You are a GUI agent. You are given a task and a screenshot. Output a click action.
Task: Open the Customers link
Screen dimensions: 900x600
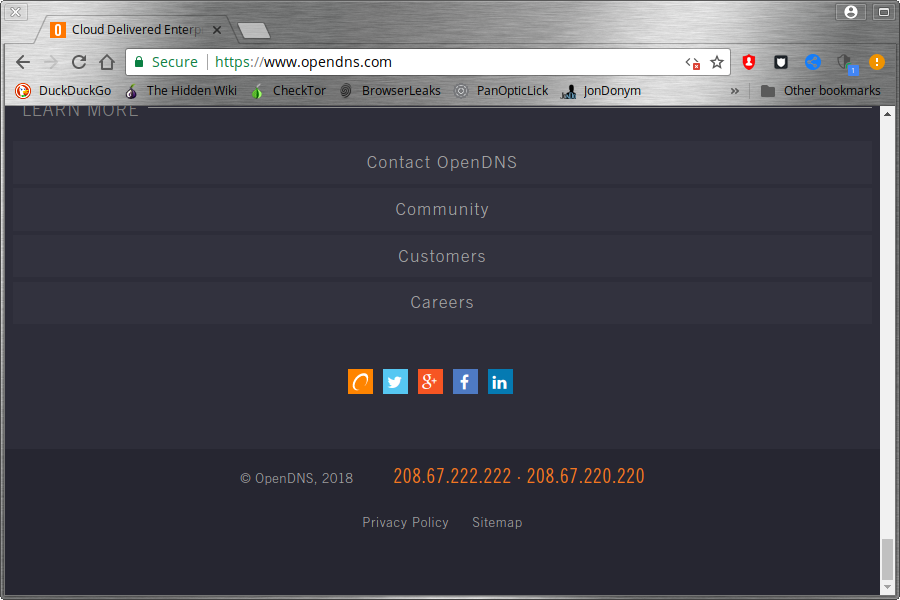(442, 256)
